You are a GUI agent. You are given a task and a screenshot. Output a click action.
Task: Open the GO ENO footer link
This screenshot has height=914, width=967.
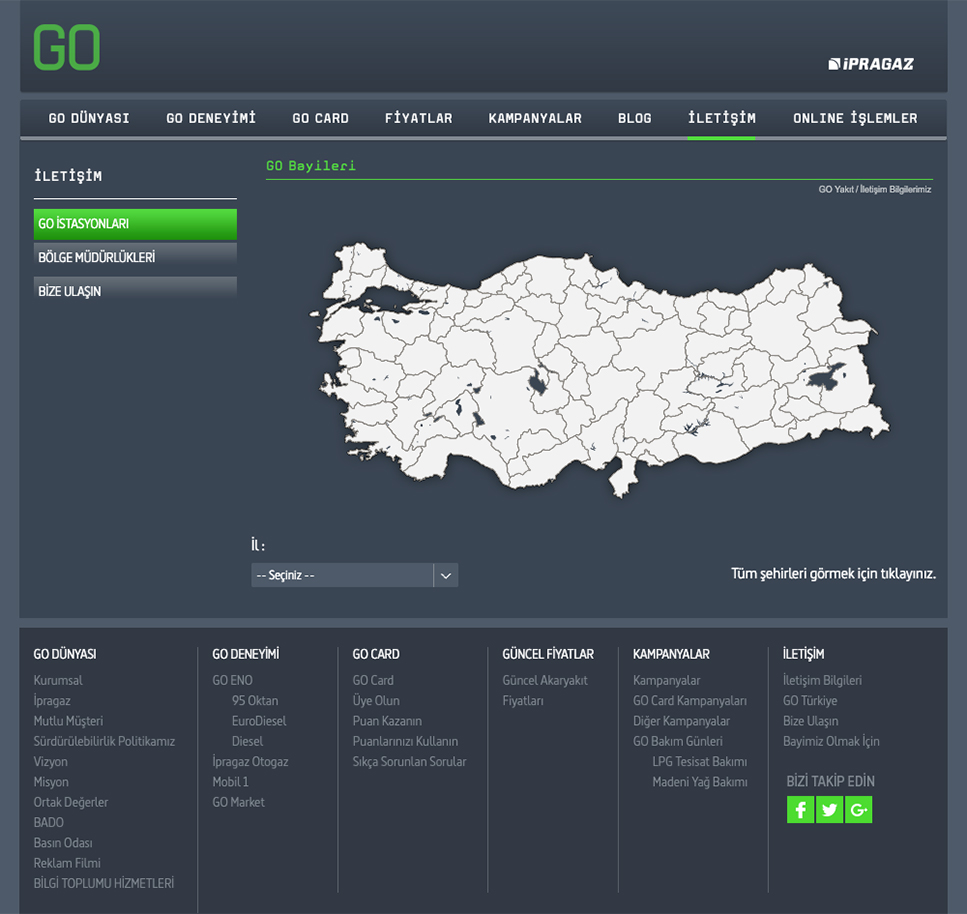coord(232,680)
